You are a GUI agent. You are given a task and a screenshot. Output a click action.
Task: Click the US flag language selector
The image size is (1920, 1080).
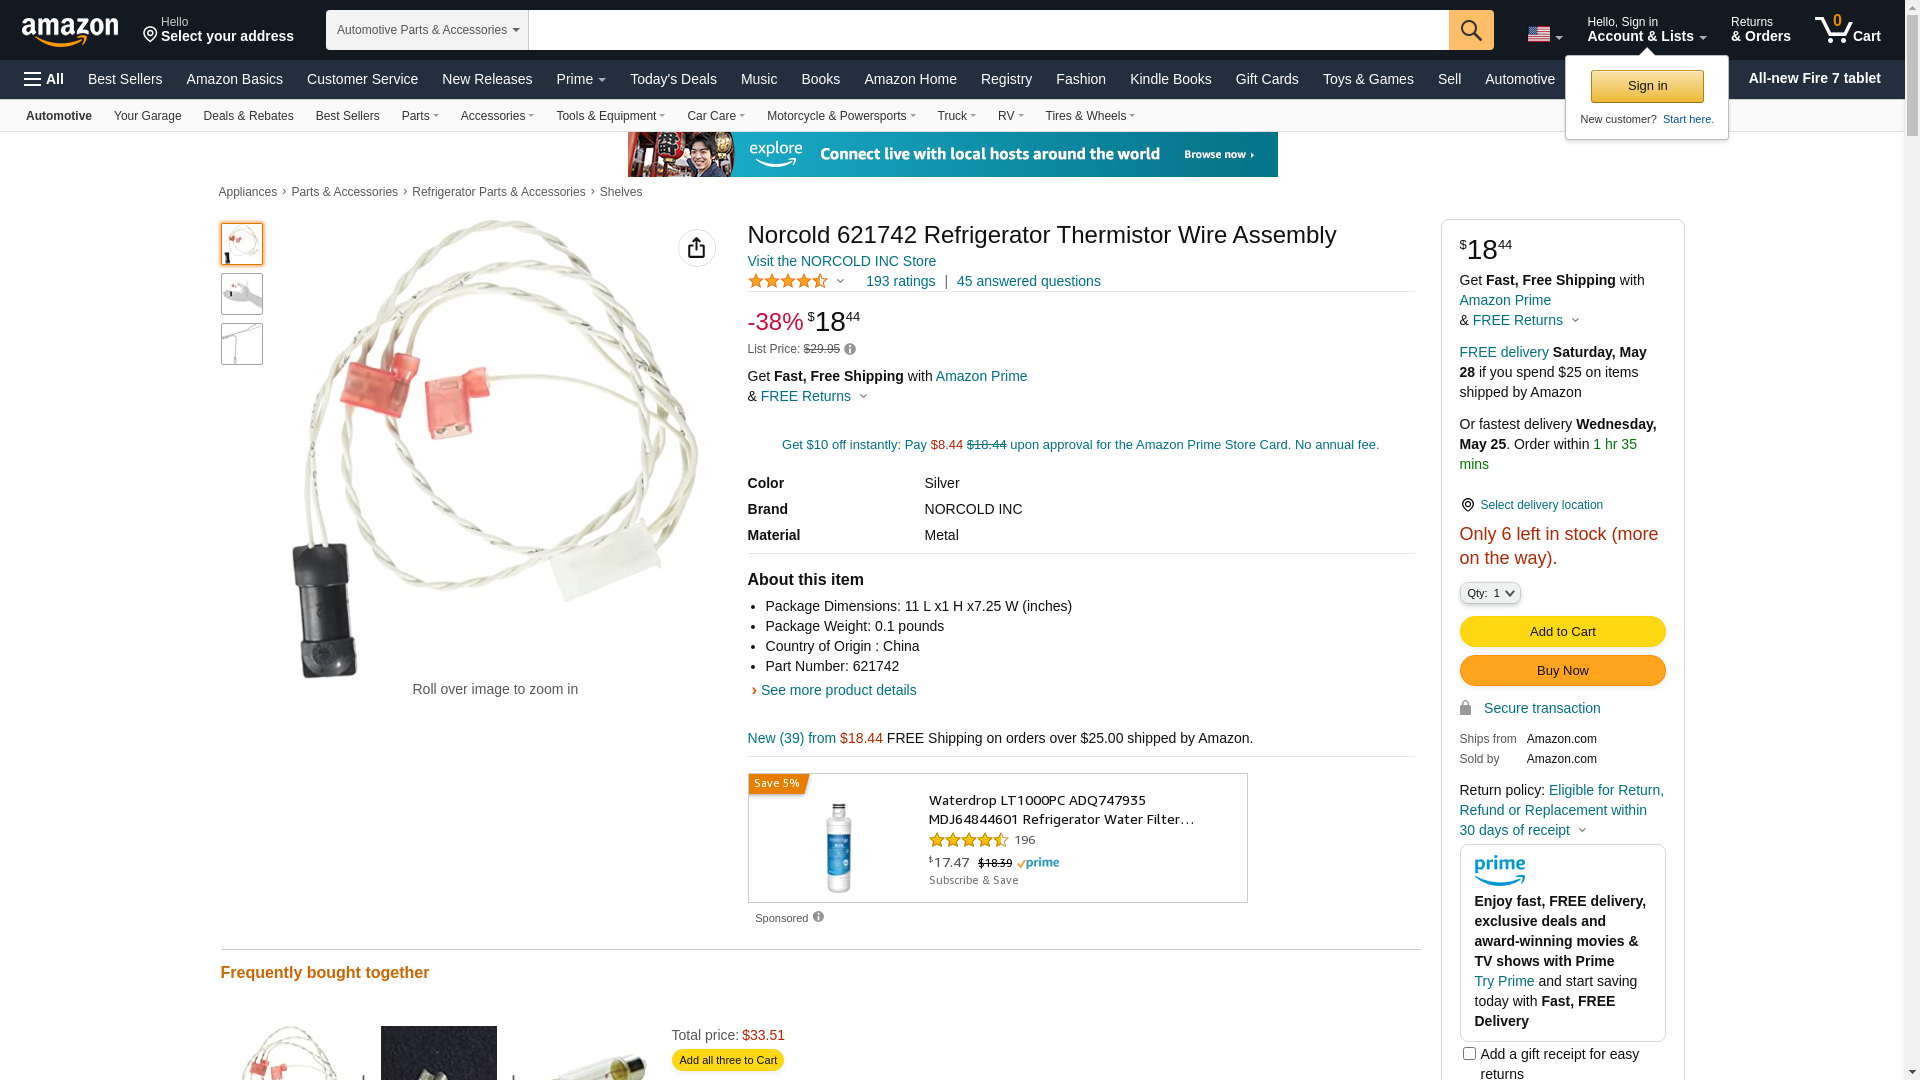pos(1543,35)
